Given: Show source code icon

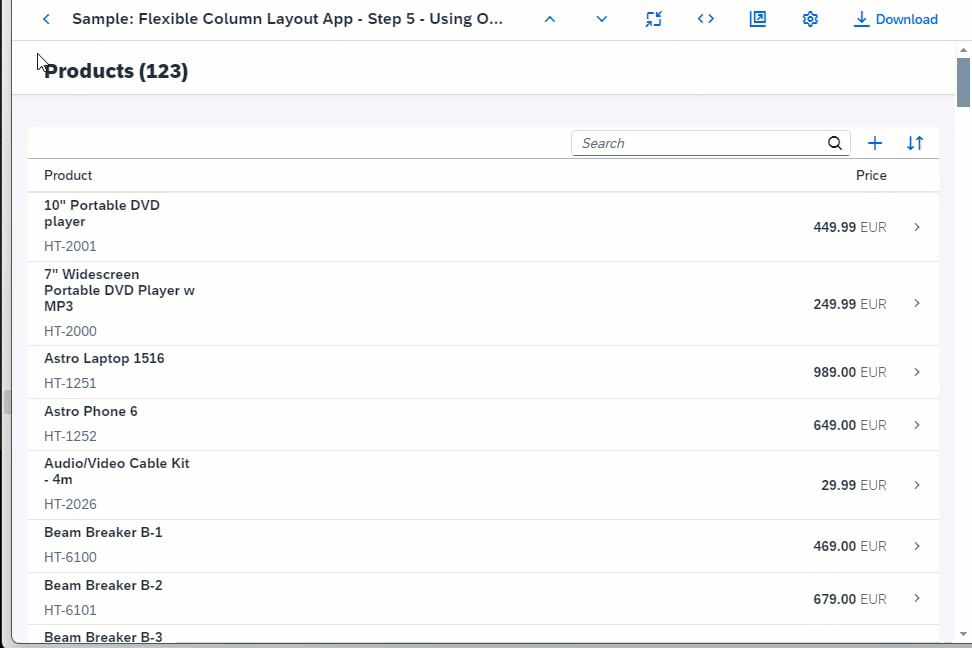Looking at the screenshot, I should pyautogui.click(x=705, y=19).
